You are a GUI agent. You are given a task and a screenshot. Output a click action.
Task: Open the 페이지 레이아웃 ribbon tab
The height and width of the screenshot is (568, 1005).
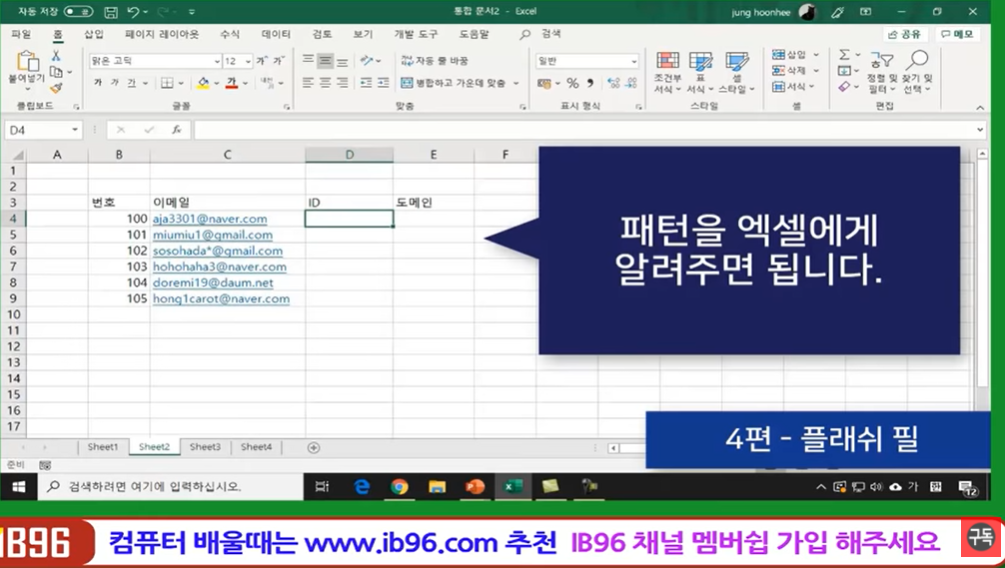pyautogui.click(x=162, y=34)
